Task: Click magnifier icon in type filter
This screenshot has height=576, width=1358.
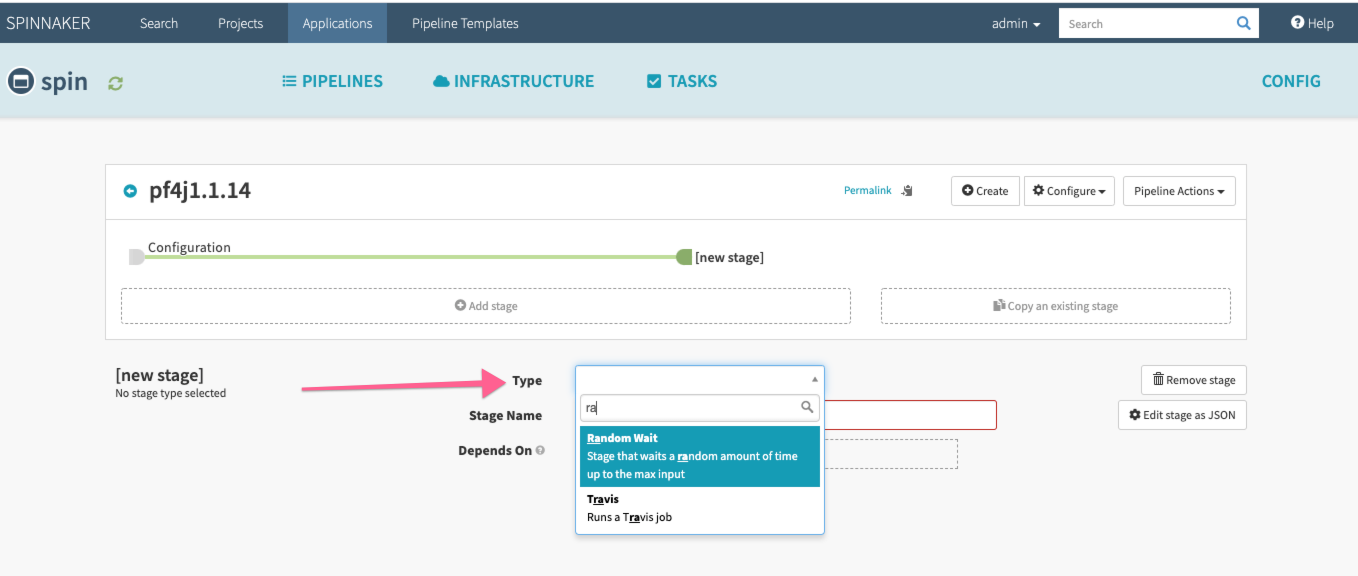Action: pyautogui.click(x=807, y=407)
